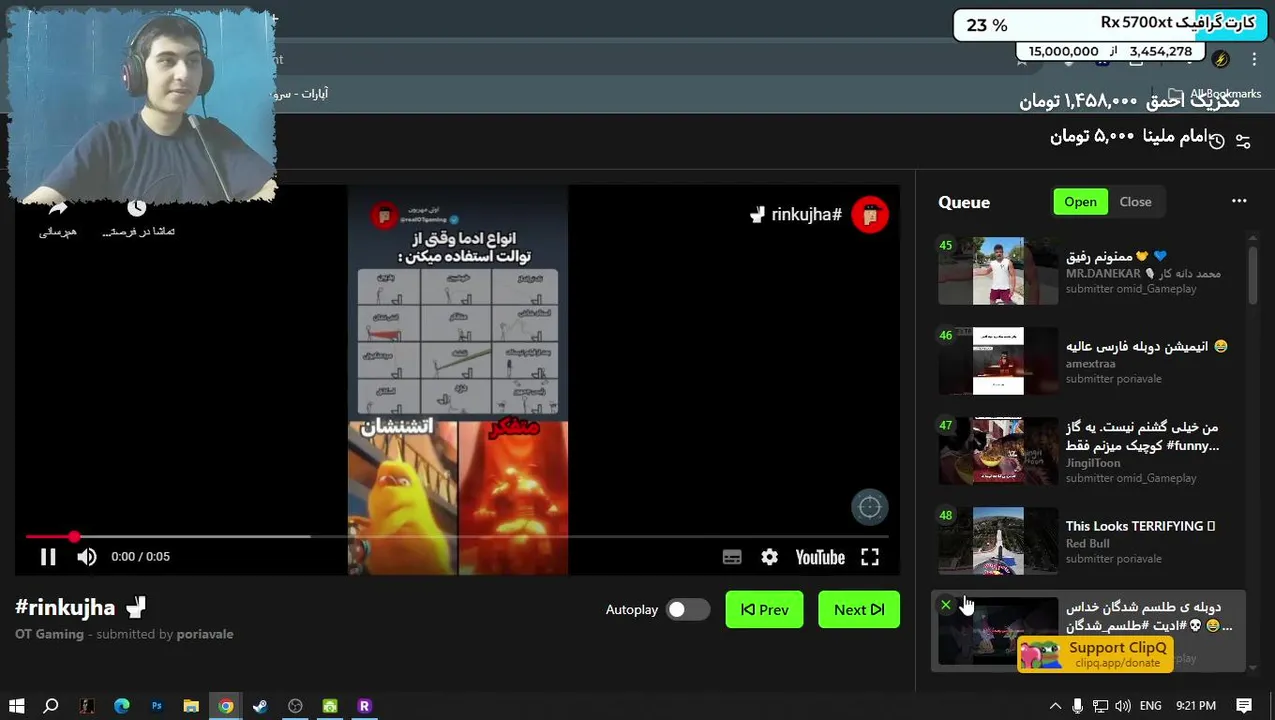Open Steam from the taskbar
Screen dimensions: 1275x720
(260, 706)
